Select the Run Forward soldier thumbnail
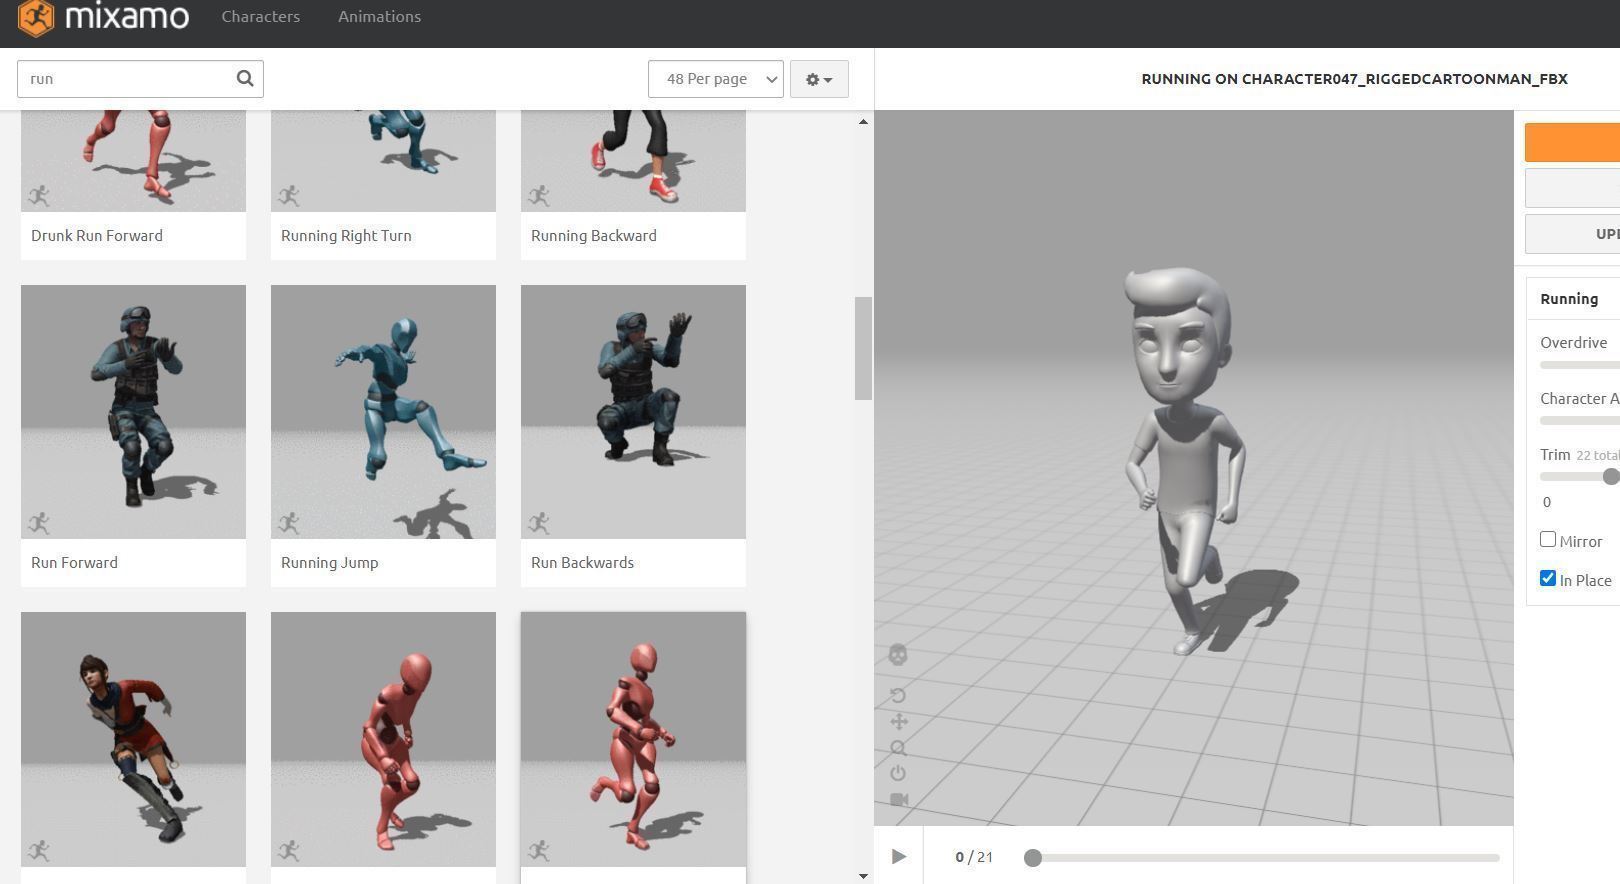1620x884 pixels. 133,412
